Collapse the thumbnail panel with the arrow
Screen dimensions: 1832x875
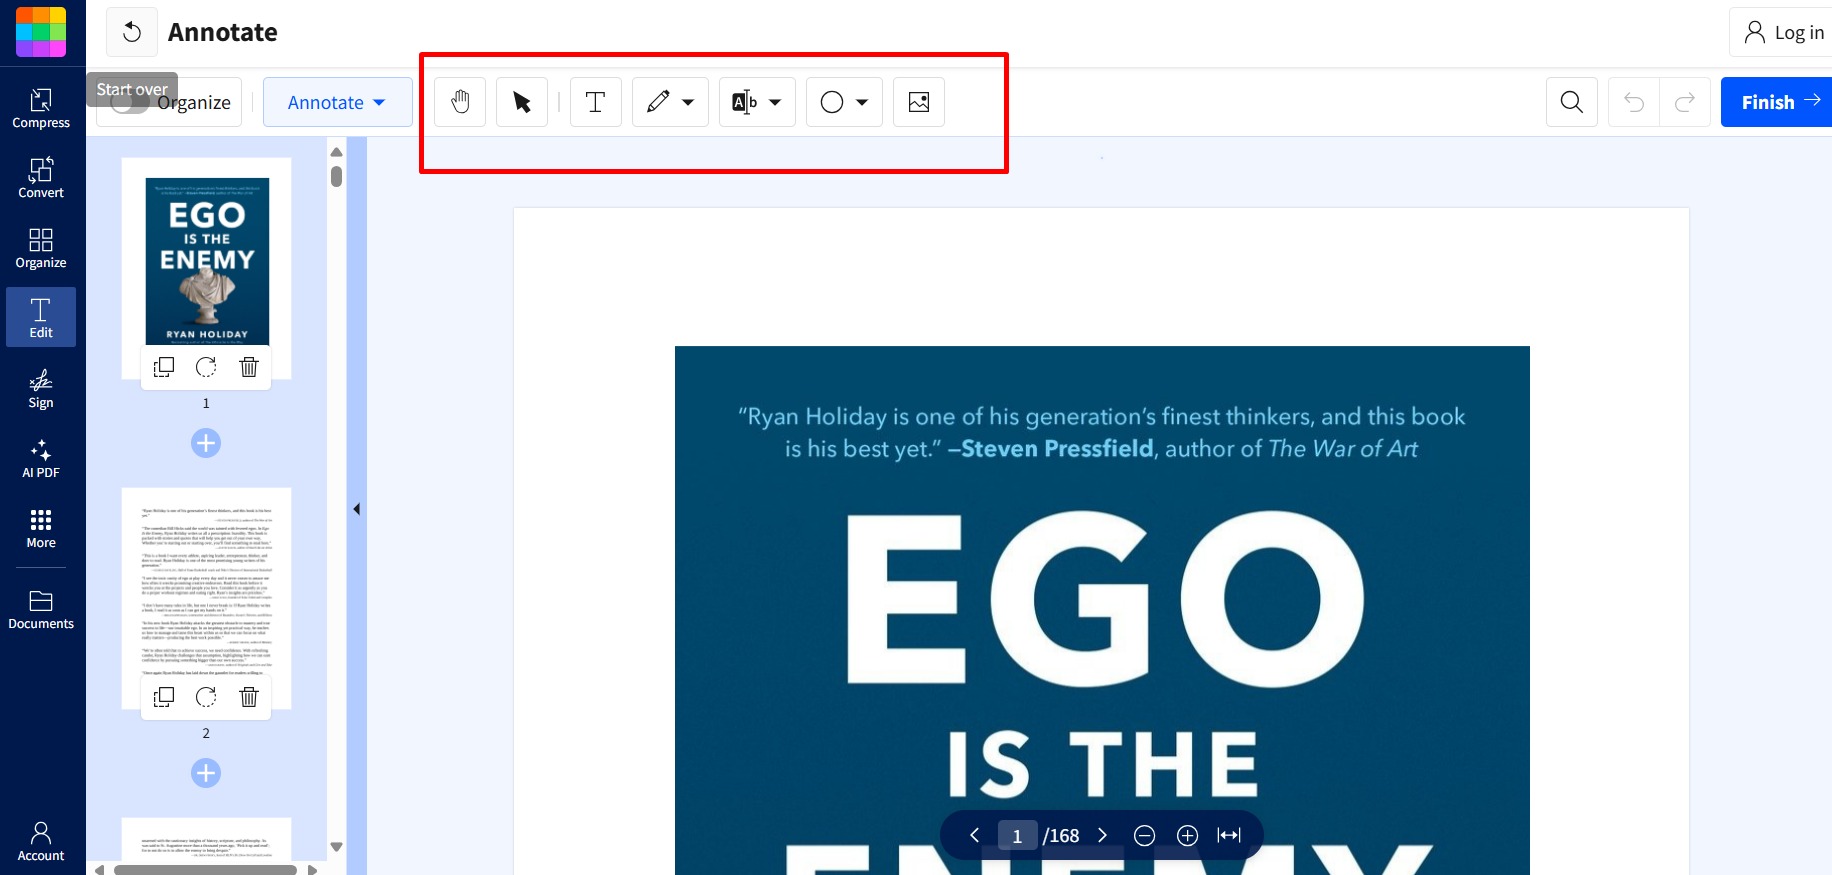[x=357, y=509]
